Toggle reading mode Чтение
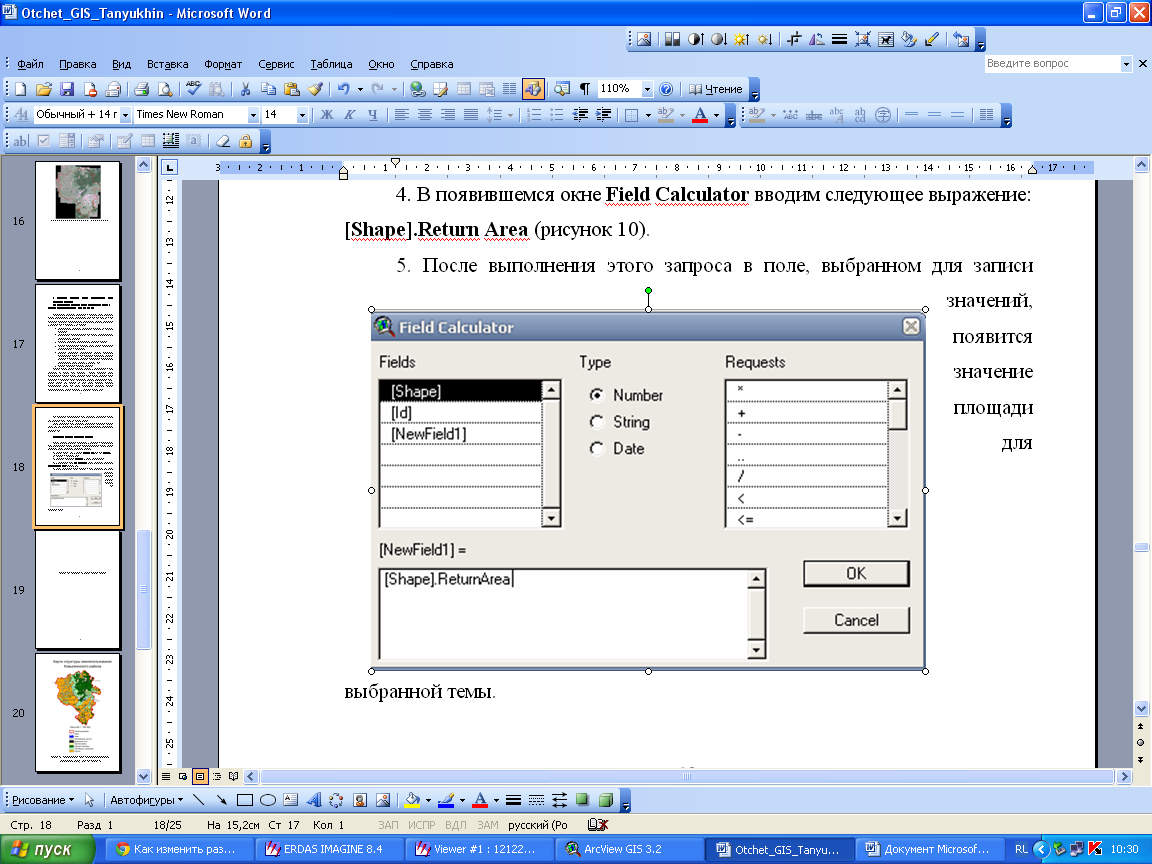This screenshot has width=1152, height=864. tap(716, 89)
